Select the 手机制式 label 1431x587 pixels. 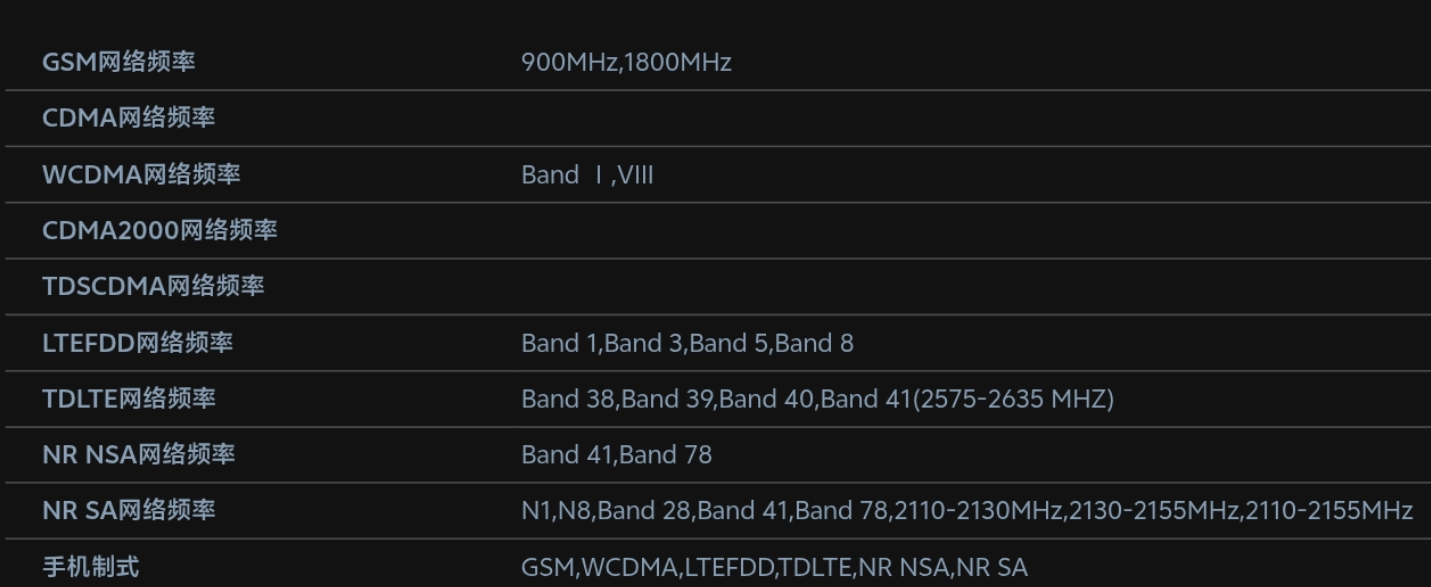(91, 567)
